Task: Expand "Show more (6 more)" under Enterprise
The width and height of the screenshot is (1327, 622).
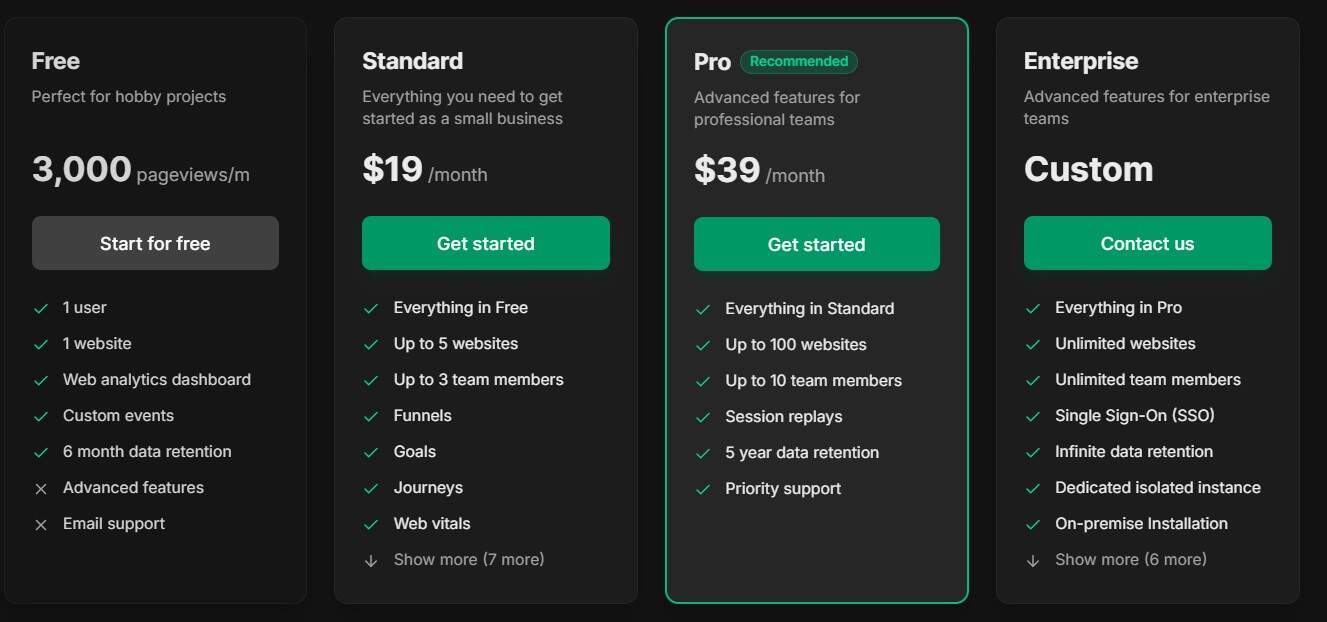Action: coord(1130,559)
